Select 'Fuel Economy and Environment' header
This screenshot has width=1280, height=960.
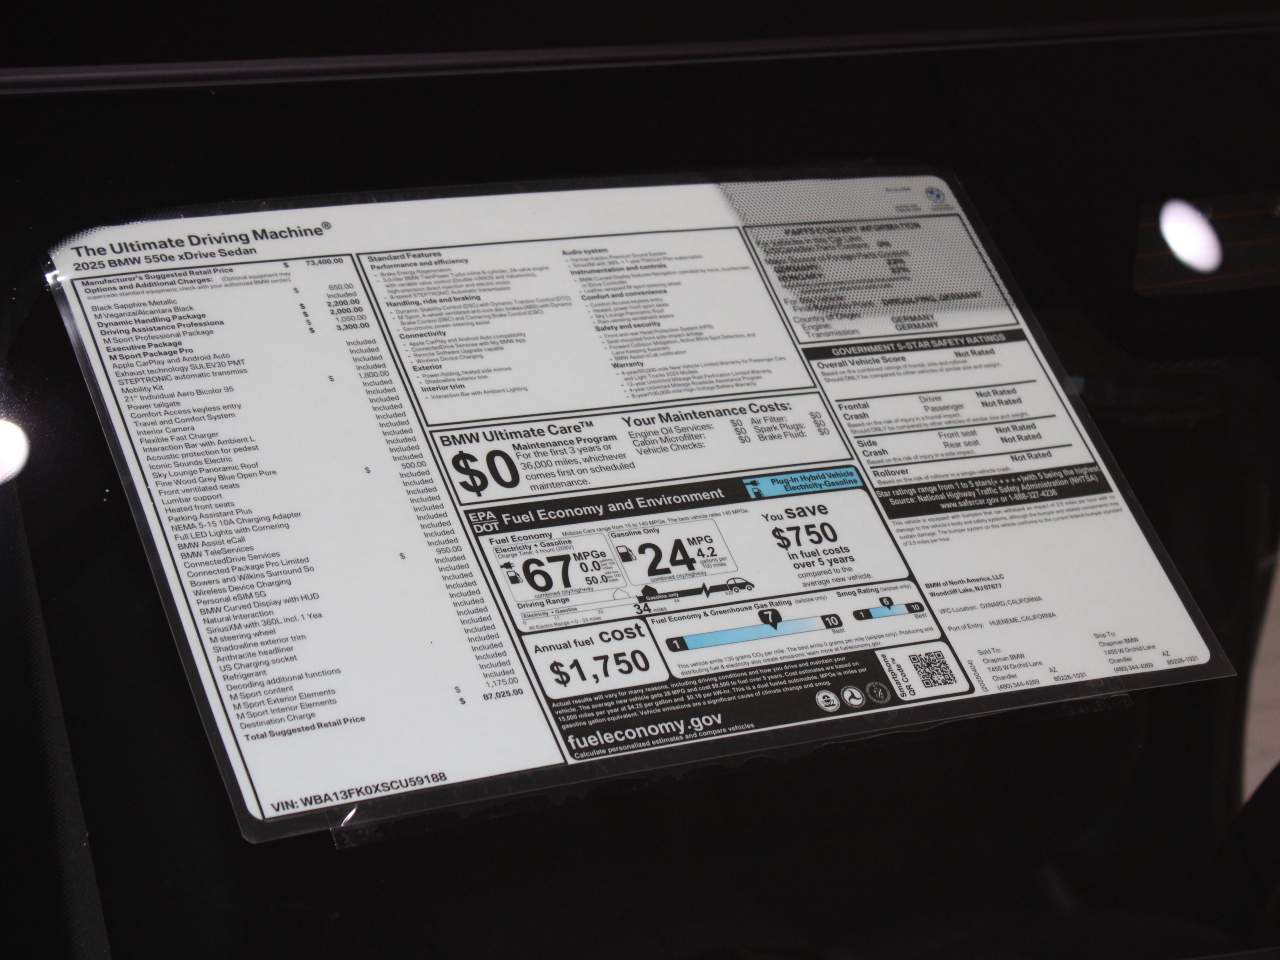point(613,506)
